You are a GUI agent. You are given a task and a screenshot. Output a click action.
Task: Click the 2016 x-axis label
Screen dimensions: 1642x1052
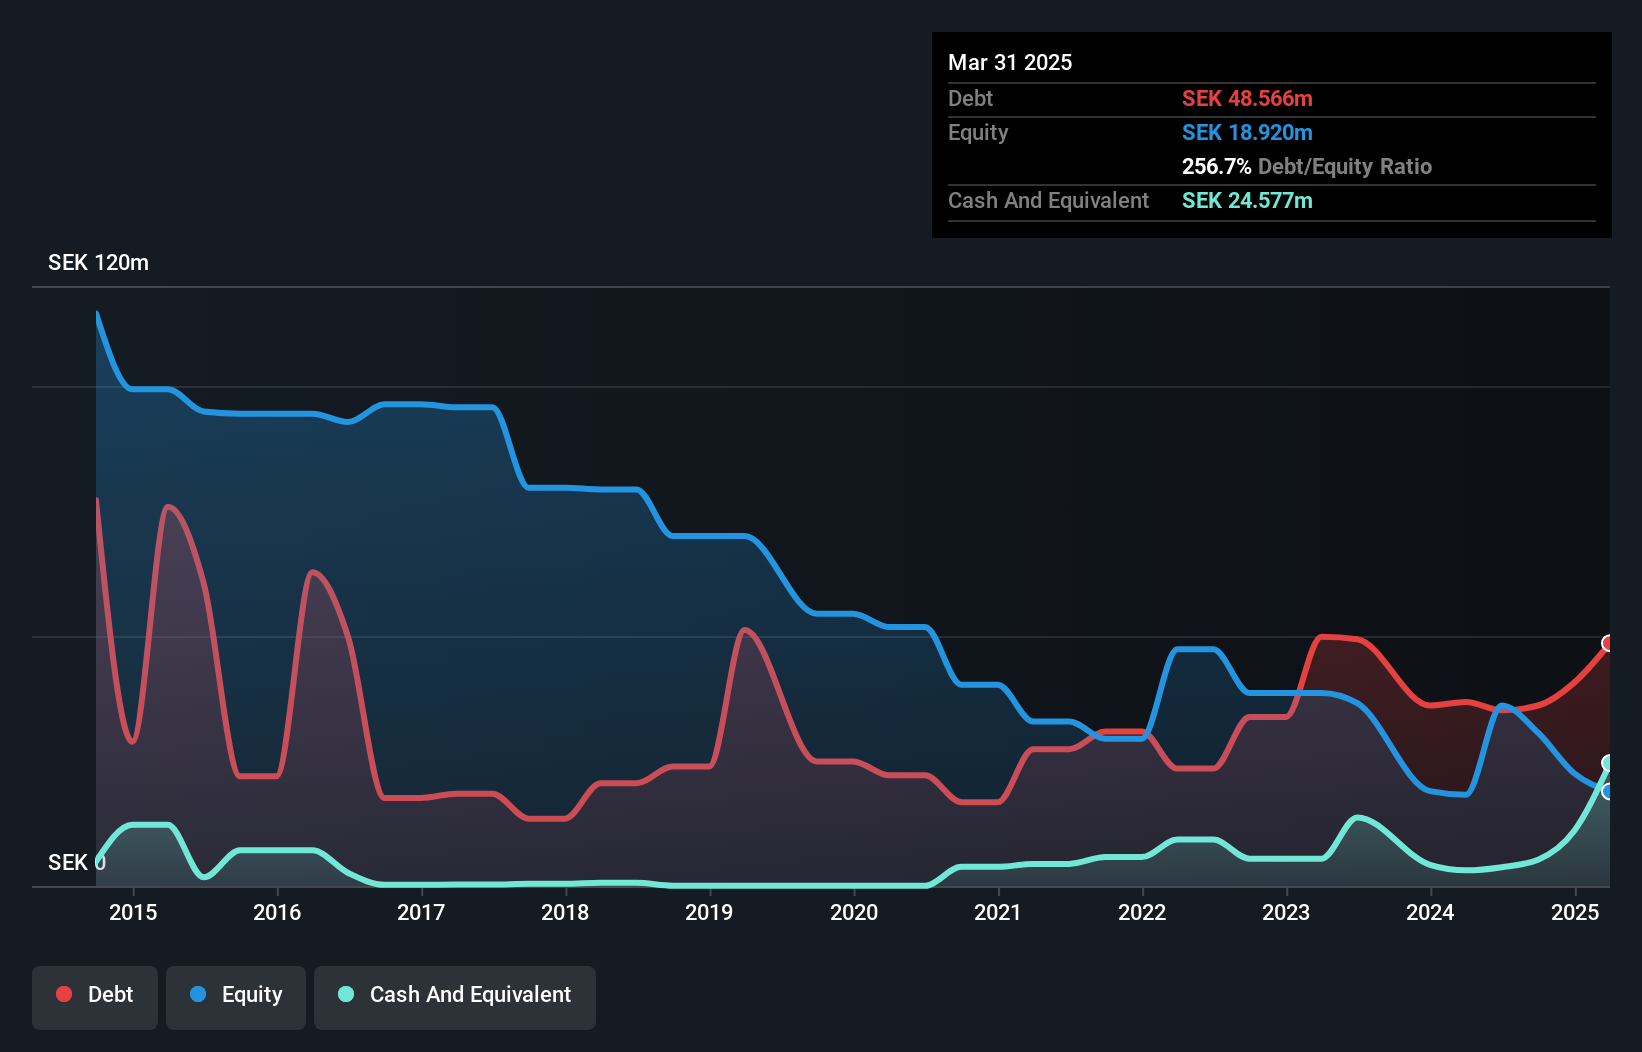[x=277, y=912]
